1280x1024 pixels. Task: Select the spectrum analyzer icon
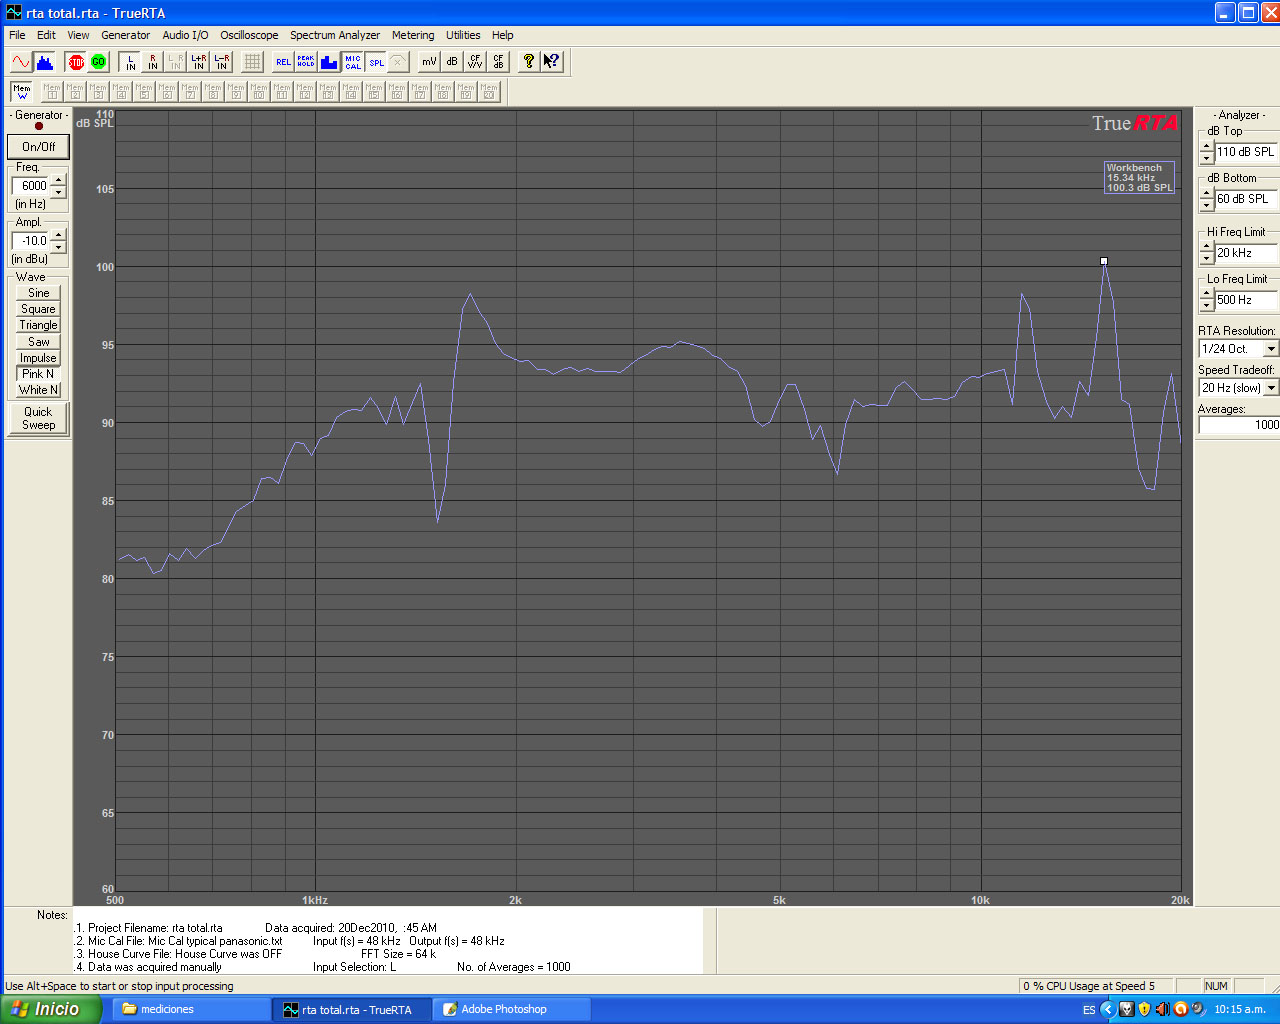pyautogui.click(x=45, y=62)
